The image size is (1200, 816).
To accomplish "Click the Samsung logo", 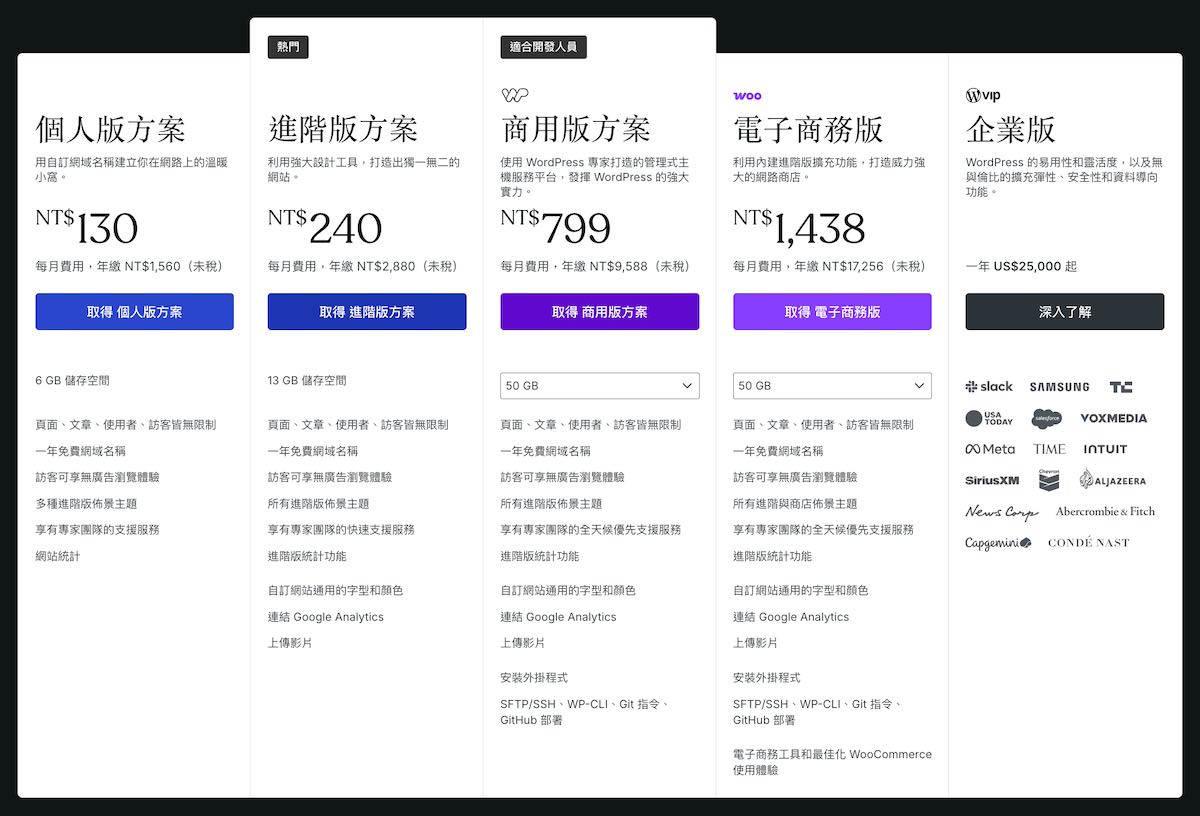I will coord(1060,386).
